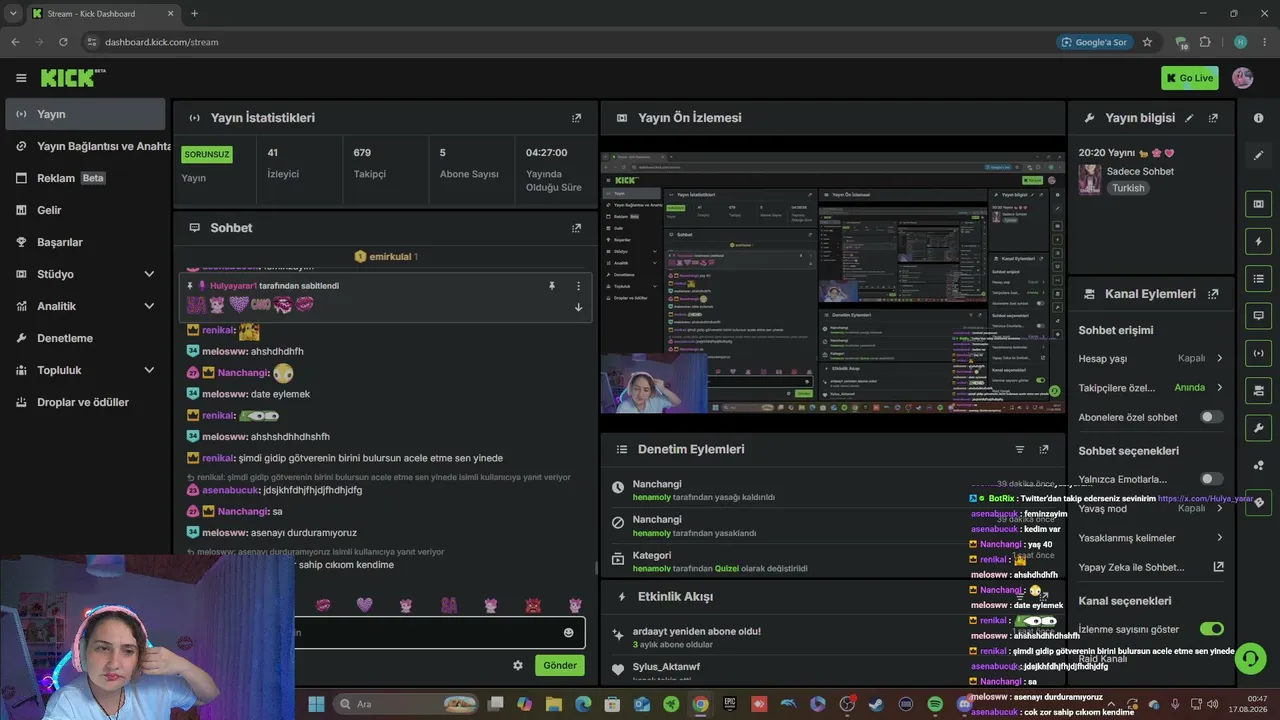The height and width of the screenshot is (720, 1280).
Task: Reload the dashboard page
Action: pos(63,42)
